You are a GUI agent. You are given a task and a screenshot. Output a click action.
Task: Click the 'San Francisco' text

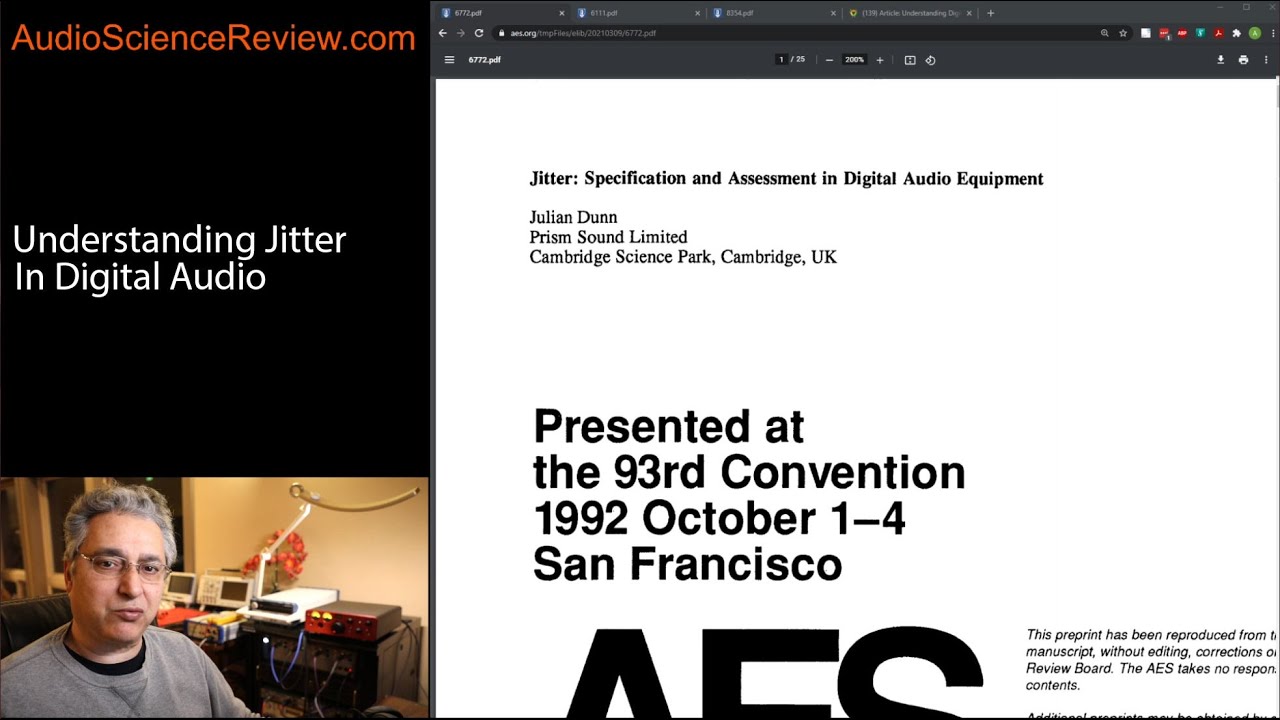point(687,564)
